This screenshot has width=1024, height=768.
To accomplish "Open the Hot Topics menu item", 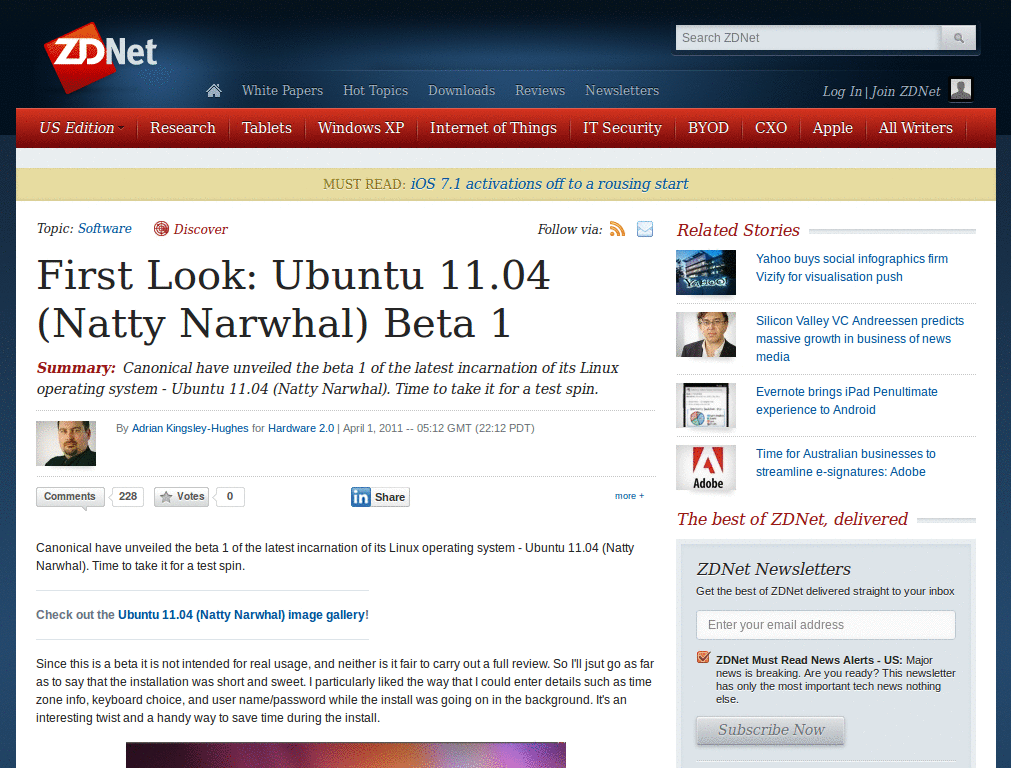I will pyautogui.click(x=376, y=91).
